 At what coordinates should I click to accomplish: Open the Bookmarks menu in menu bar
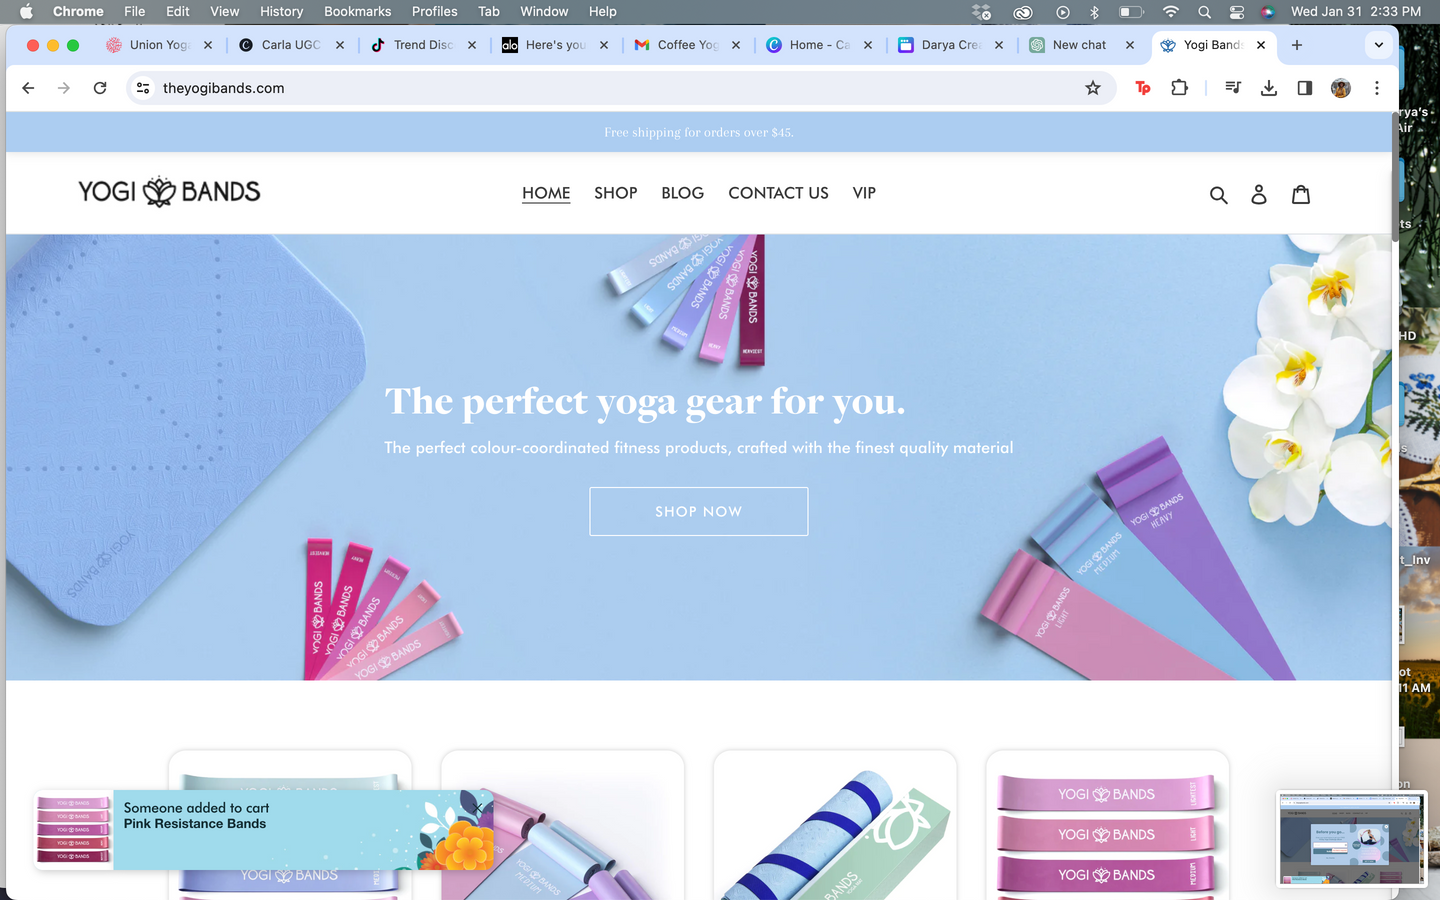tap(357, 12)
